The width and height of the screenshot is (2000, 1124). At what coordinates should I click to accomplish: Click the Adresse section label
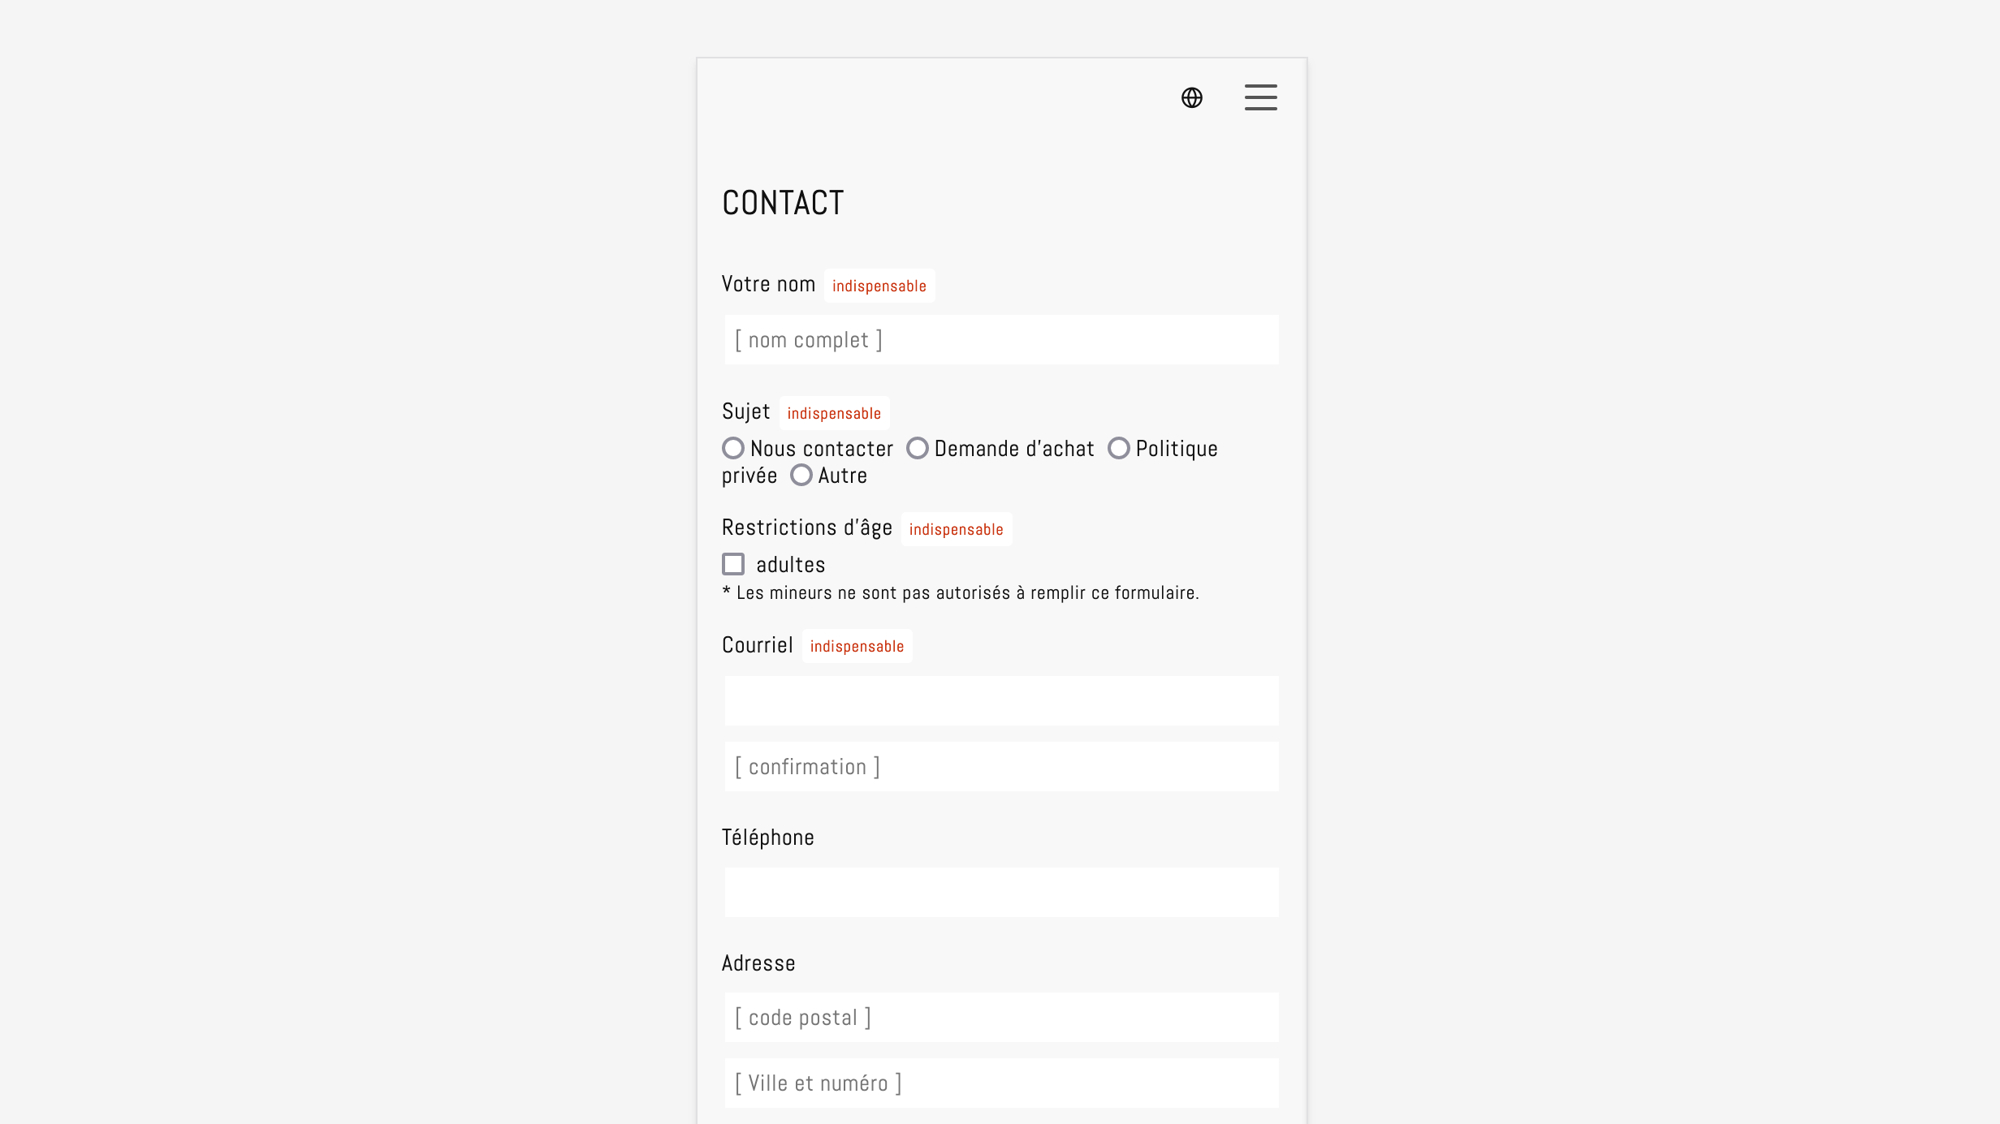758,962
